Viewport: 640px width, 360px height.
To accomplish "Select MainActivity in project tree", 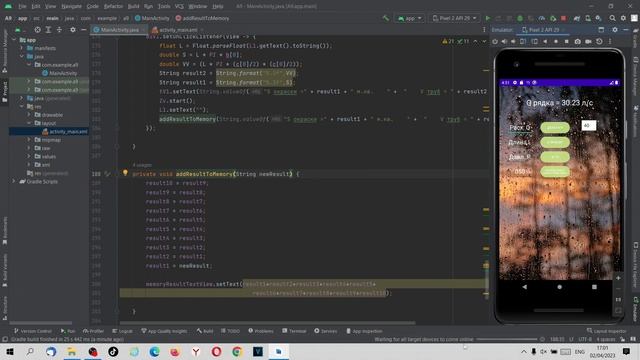I will click(x=62, y=73).
